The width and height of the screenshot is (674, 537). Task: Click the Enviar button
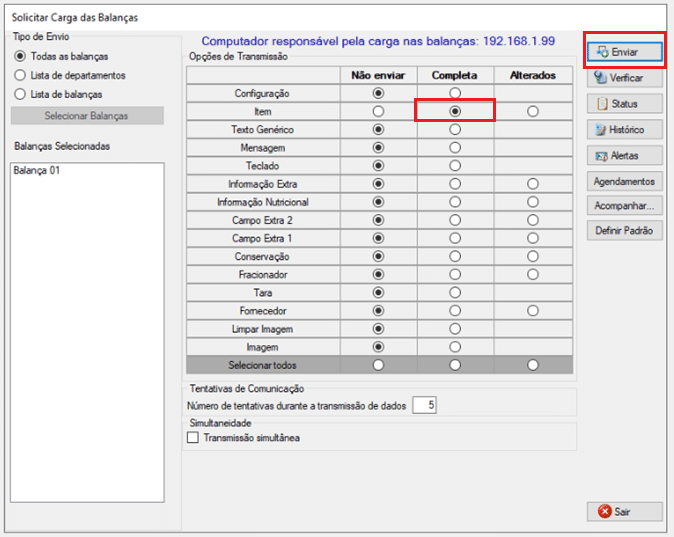624,51
